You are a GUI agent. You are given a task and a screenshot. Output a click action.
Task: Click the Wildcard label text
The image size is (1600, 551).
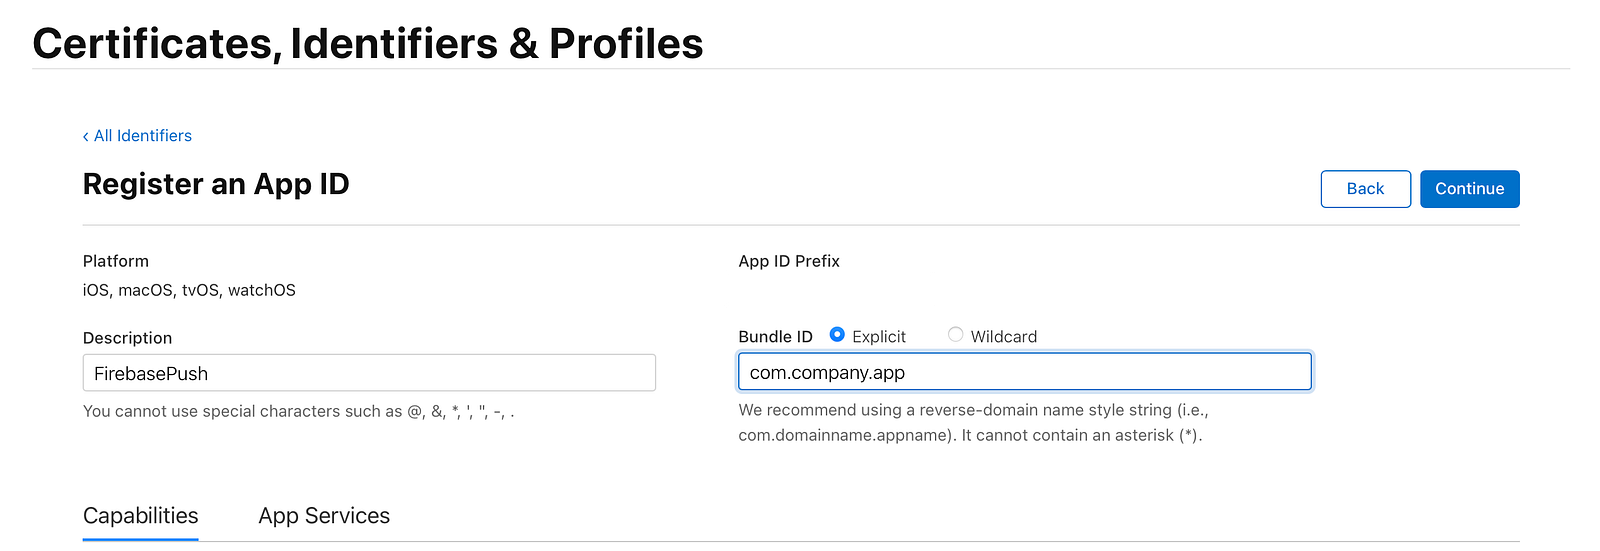click(1003, 337)
